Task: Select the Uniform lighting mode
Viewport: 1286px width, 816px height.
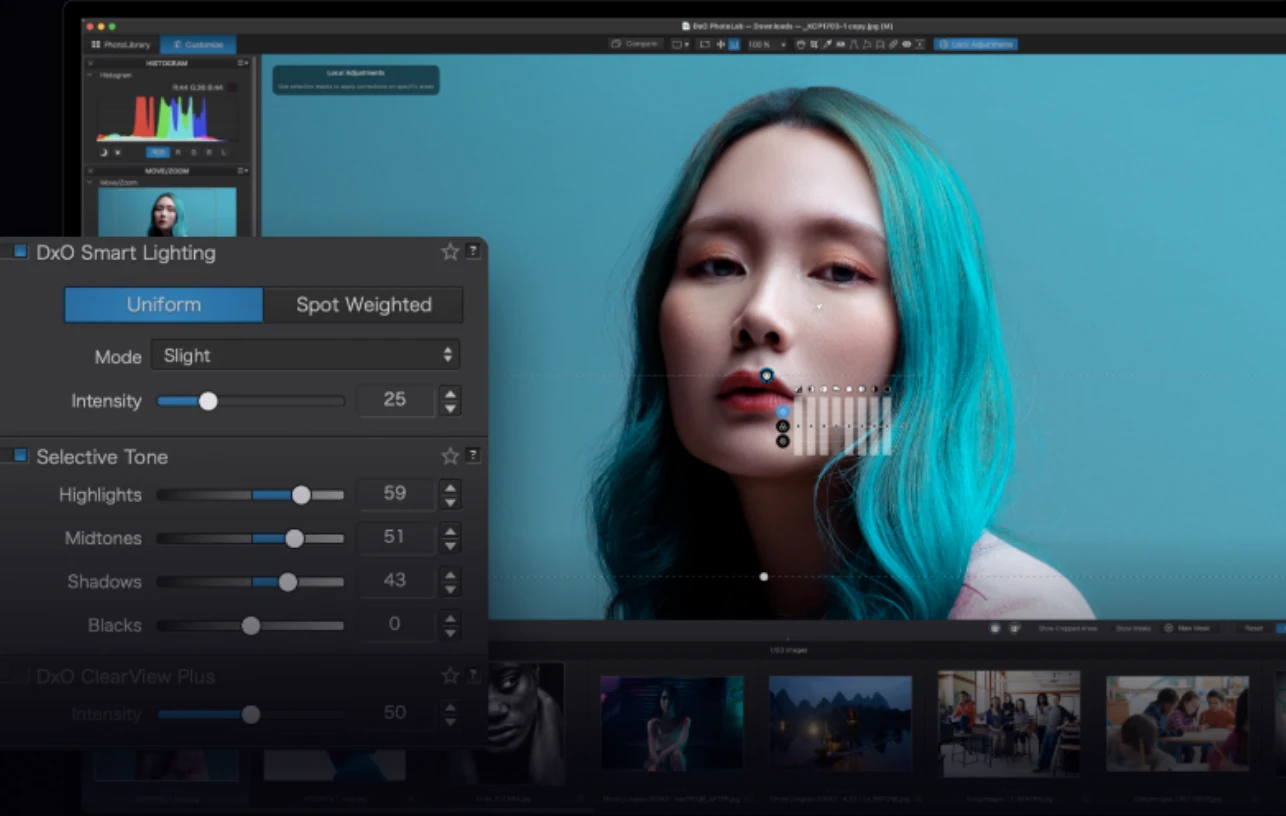Action: pos(164,305)
